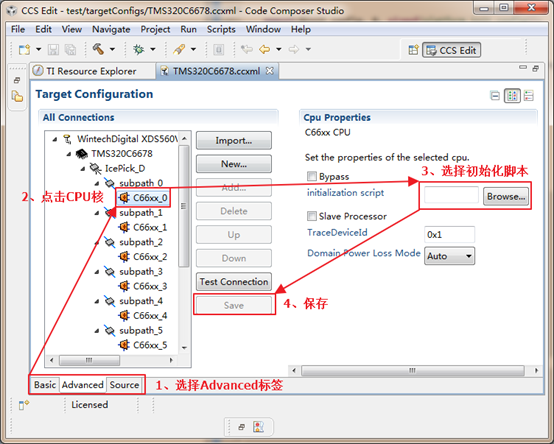Enable the Bypass checkbox

point(312,176)
